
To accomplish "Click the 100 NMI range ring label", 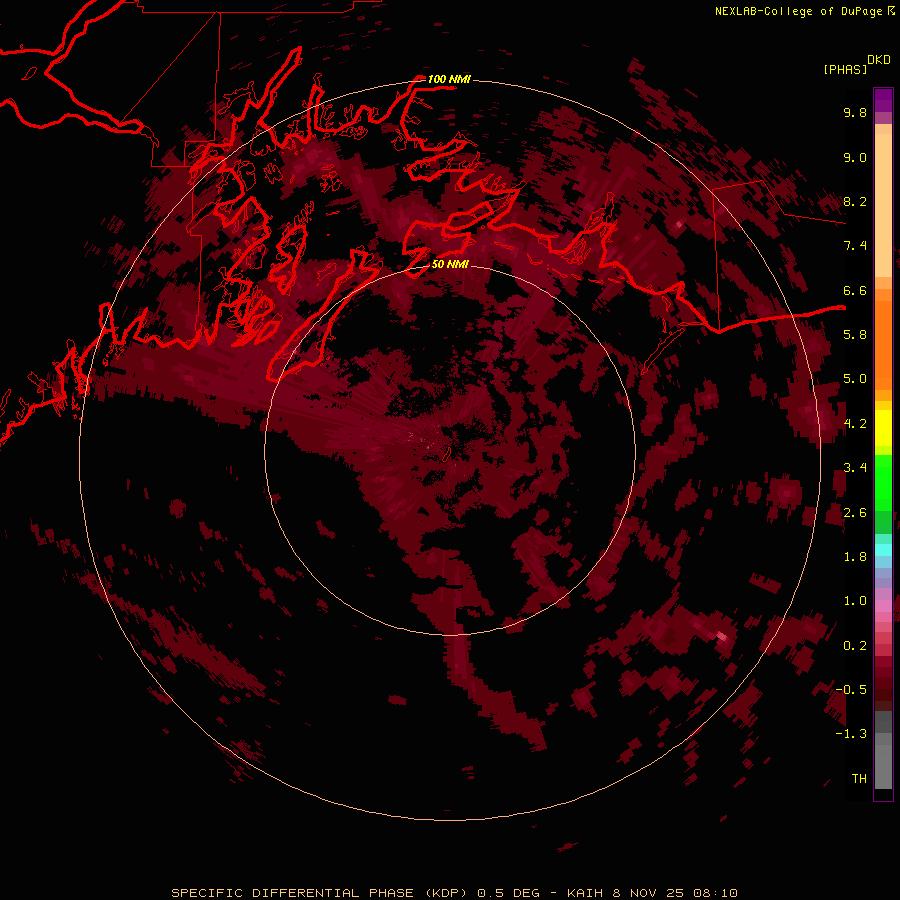I will pos(449,79).
